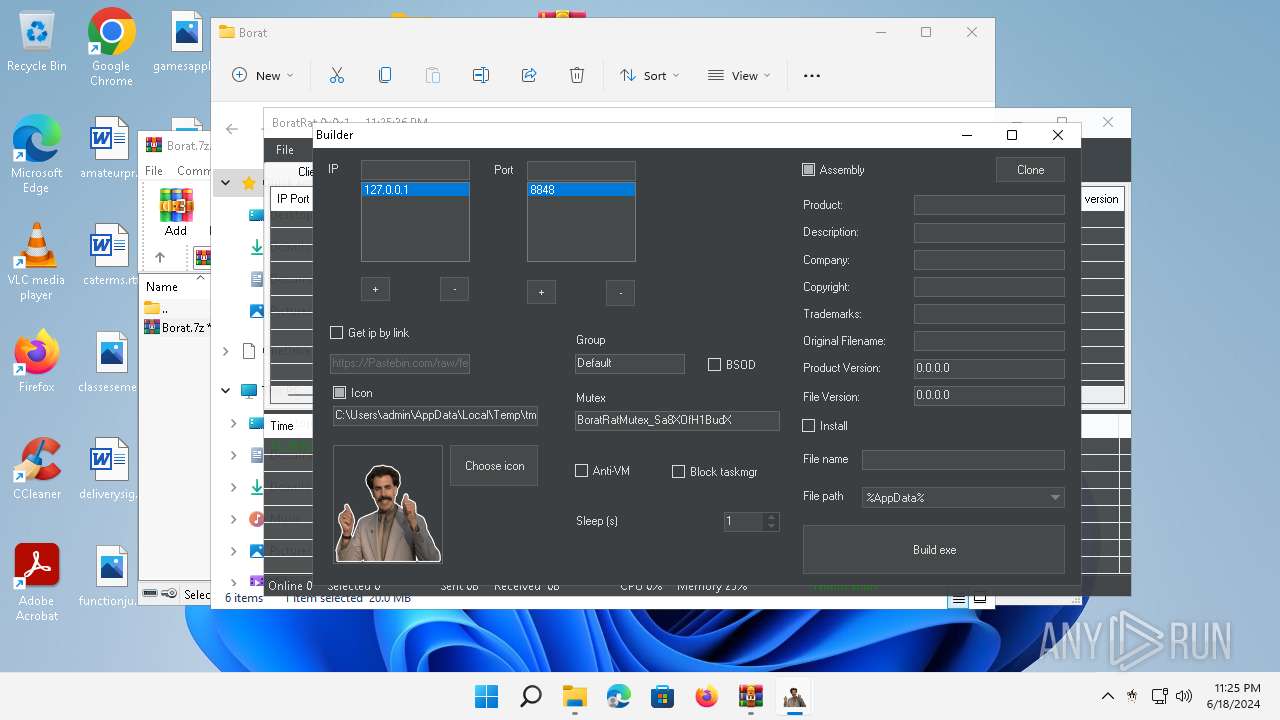
Task: Collapse the starred Quick access tree node
Action: point(226,183)
